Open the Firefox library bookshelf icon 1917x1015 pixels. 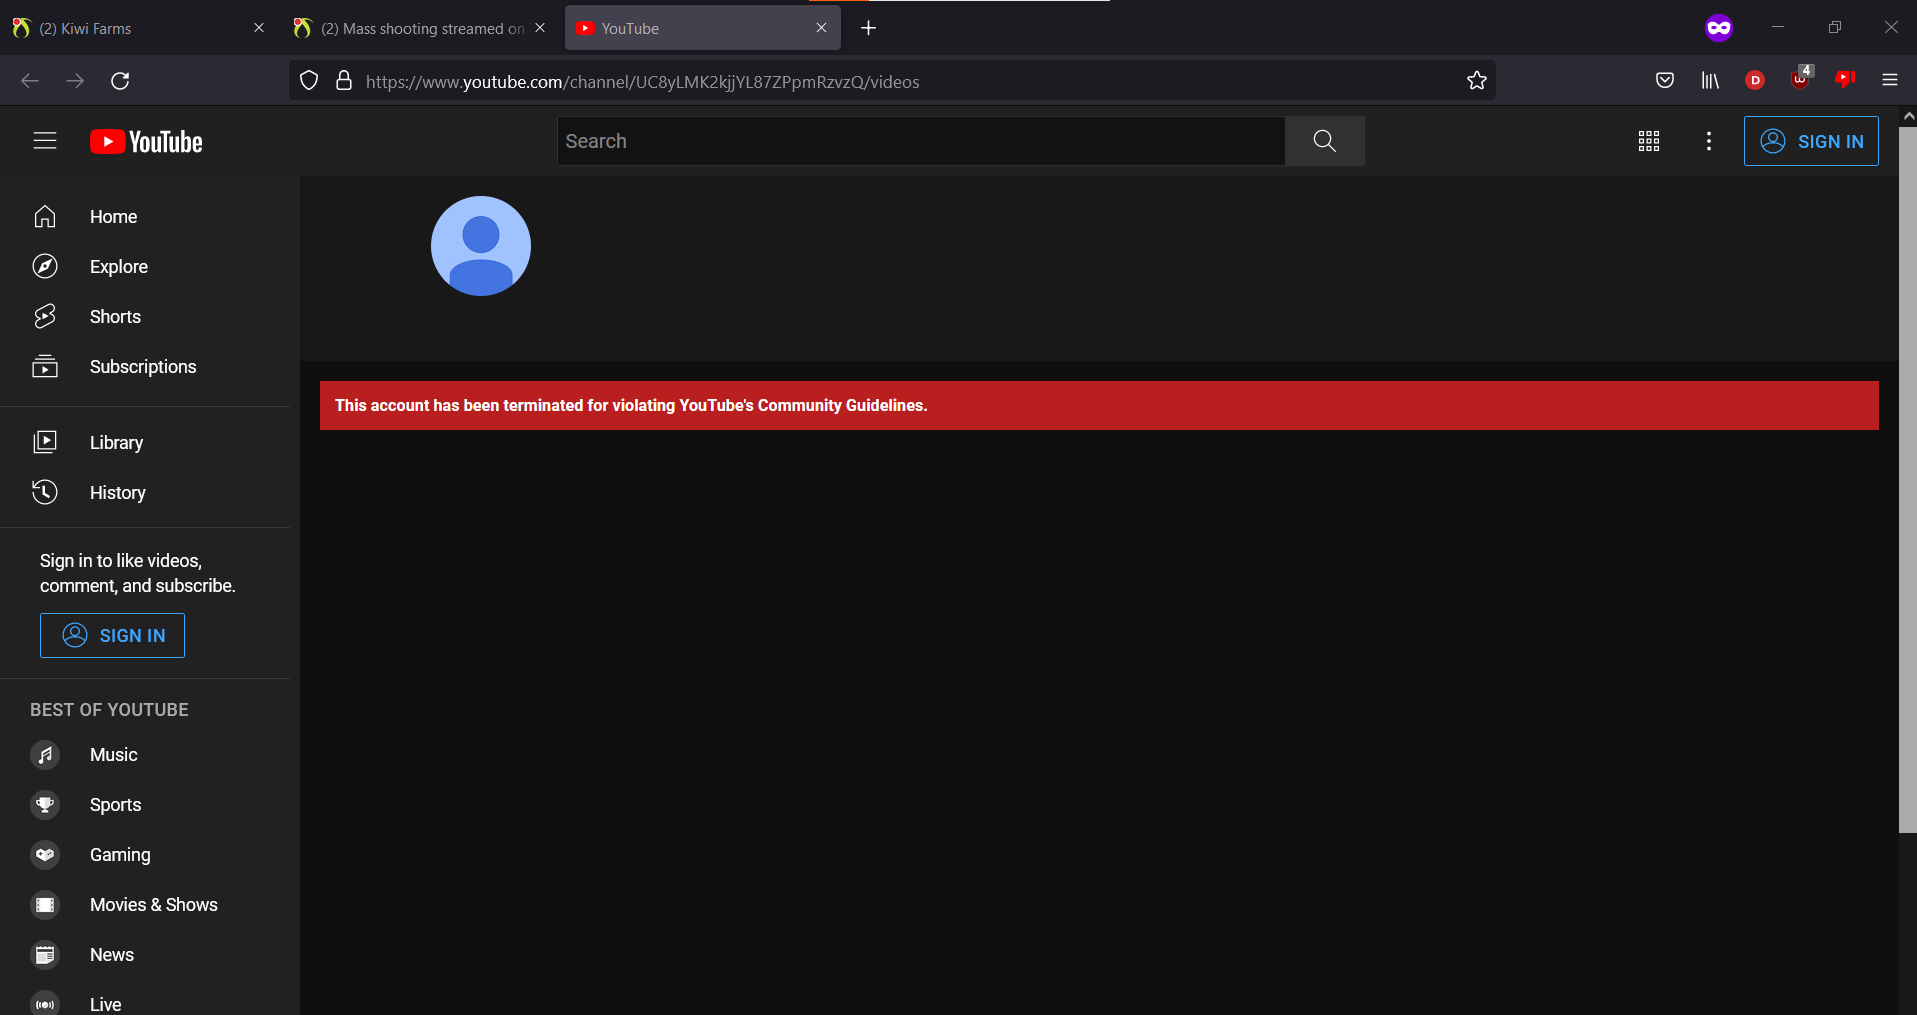pyautogui.click(x=1710, y=81)
